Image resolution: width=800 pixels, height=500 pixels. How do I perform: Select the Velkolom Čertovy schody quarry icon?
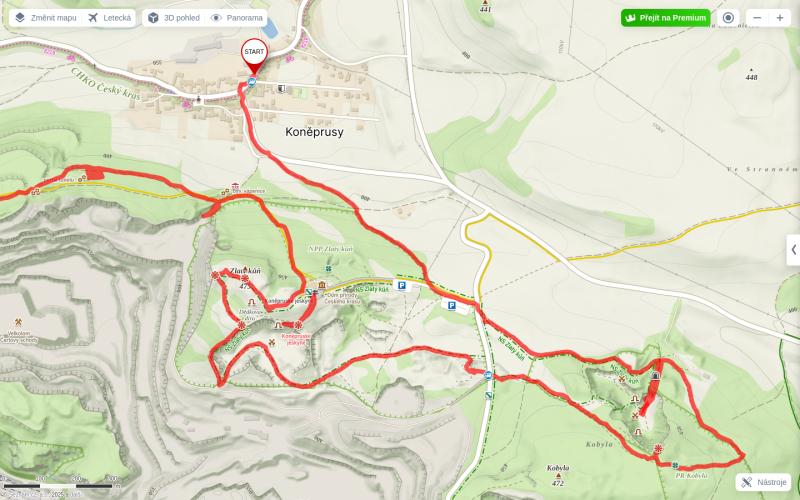18,322
